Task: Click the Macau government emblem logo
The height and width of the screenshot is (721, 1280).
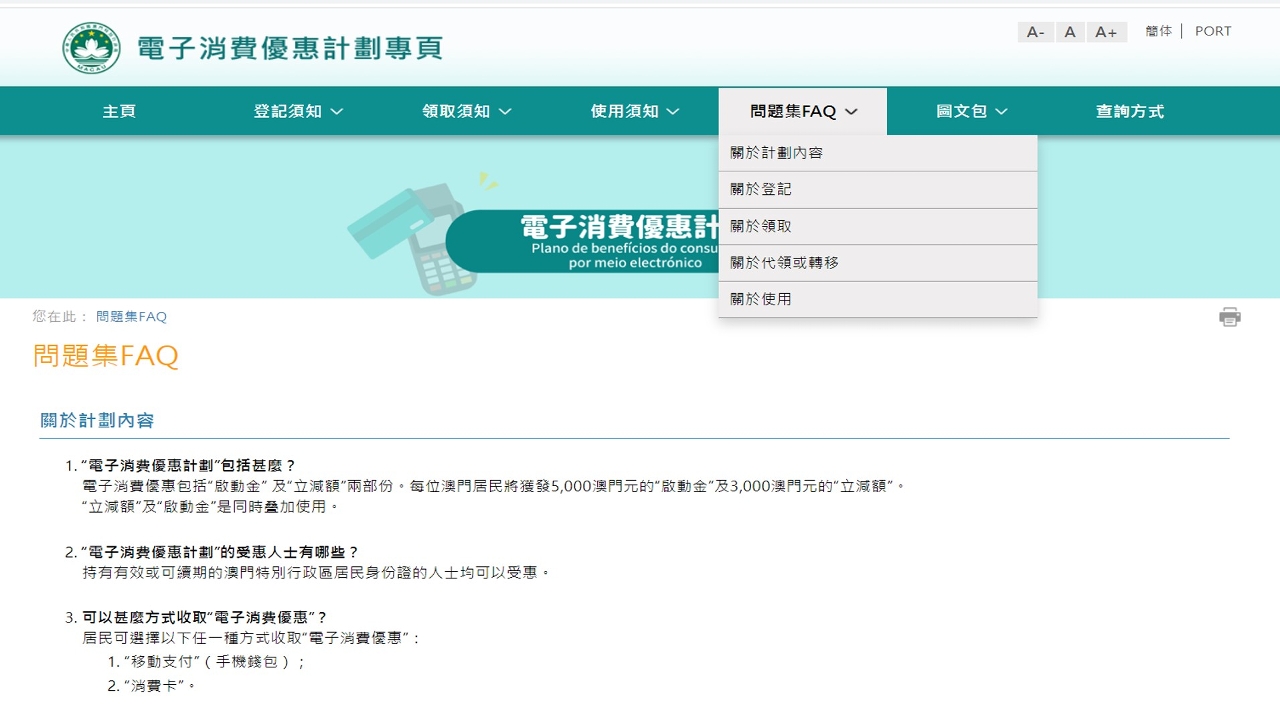Action: tap(91, 47)
